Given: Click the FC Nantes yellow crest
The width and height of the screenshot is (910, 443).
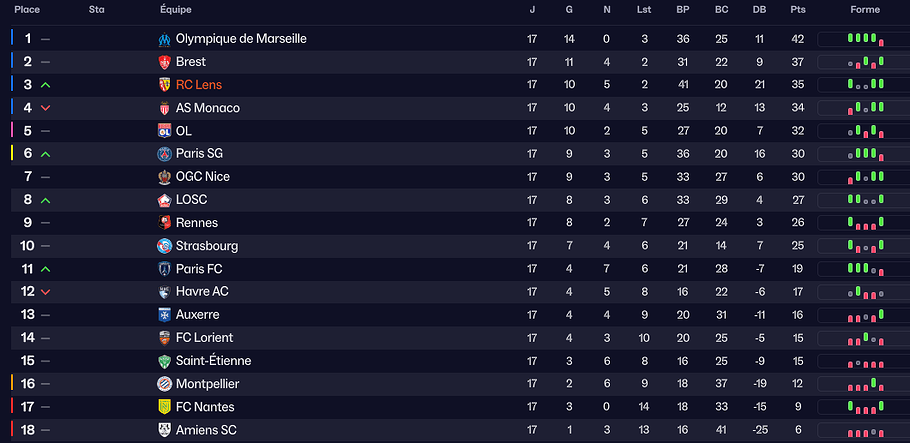Looking at the screenshot, I should 165,407.
